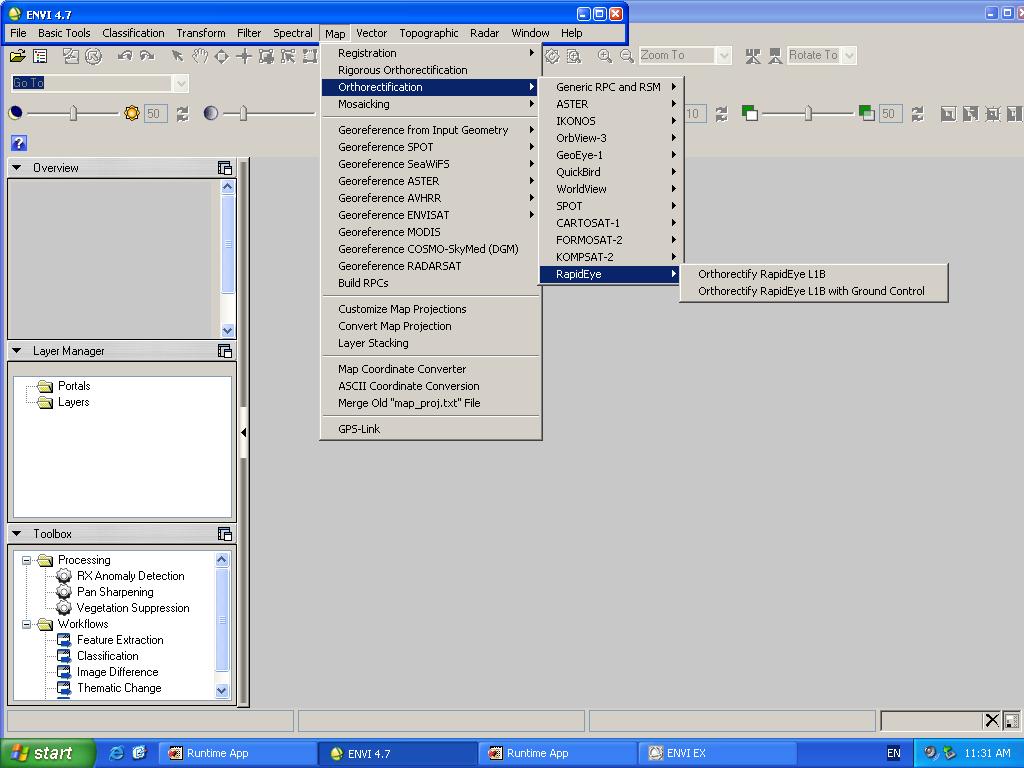Image resolution: width=1024 pixels, height=768 pixels.
Task: Switch to ENVI 4.7 taskbar button
Action: tap(397, 753)
